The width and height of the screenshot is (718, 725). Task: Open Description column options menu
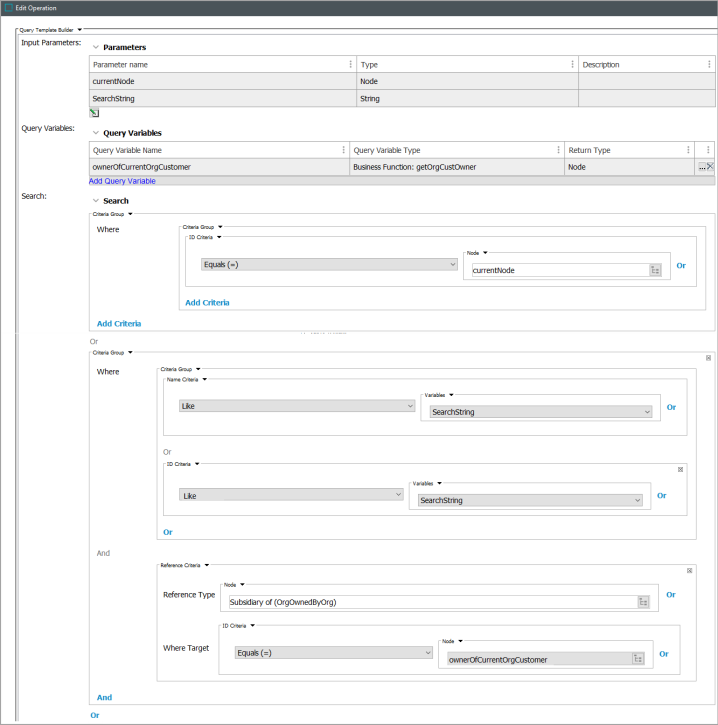(709, 64)
